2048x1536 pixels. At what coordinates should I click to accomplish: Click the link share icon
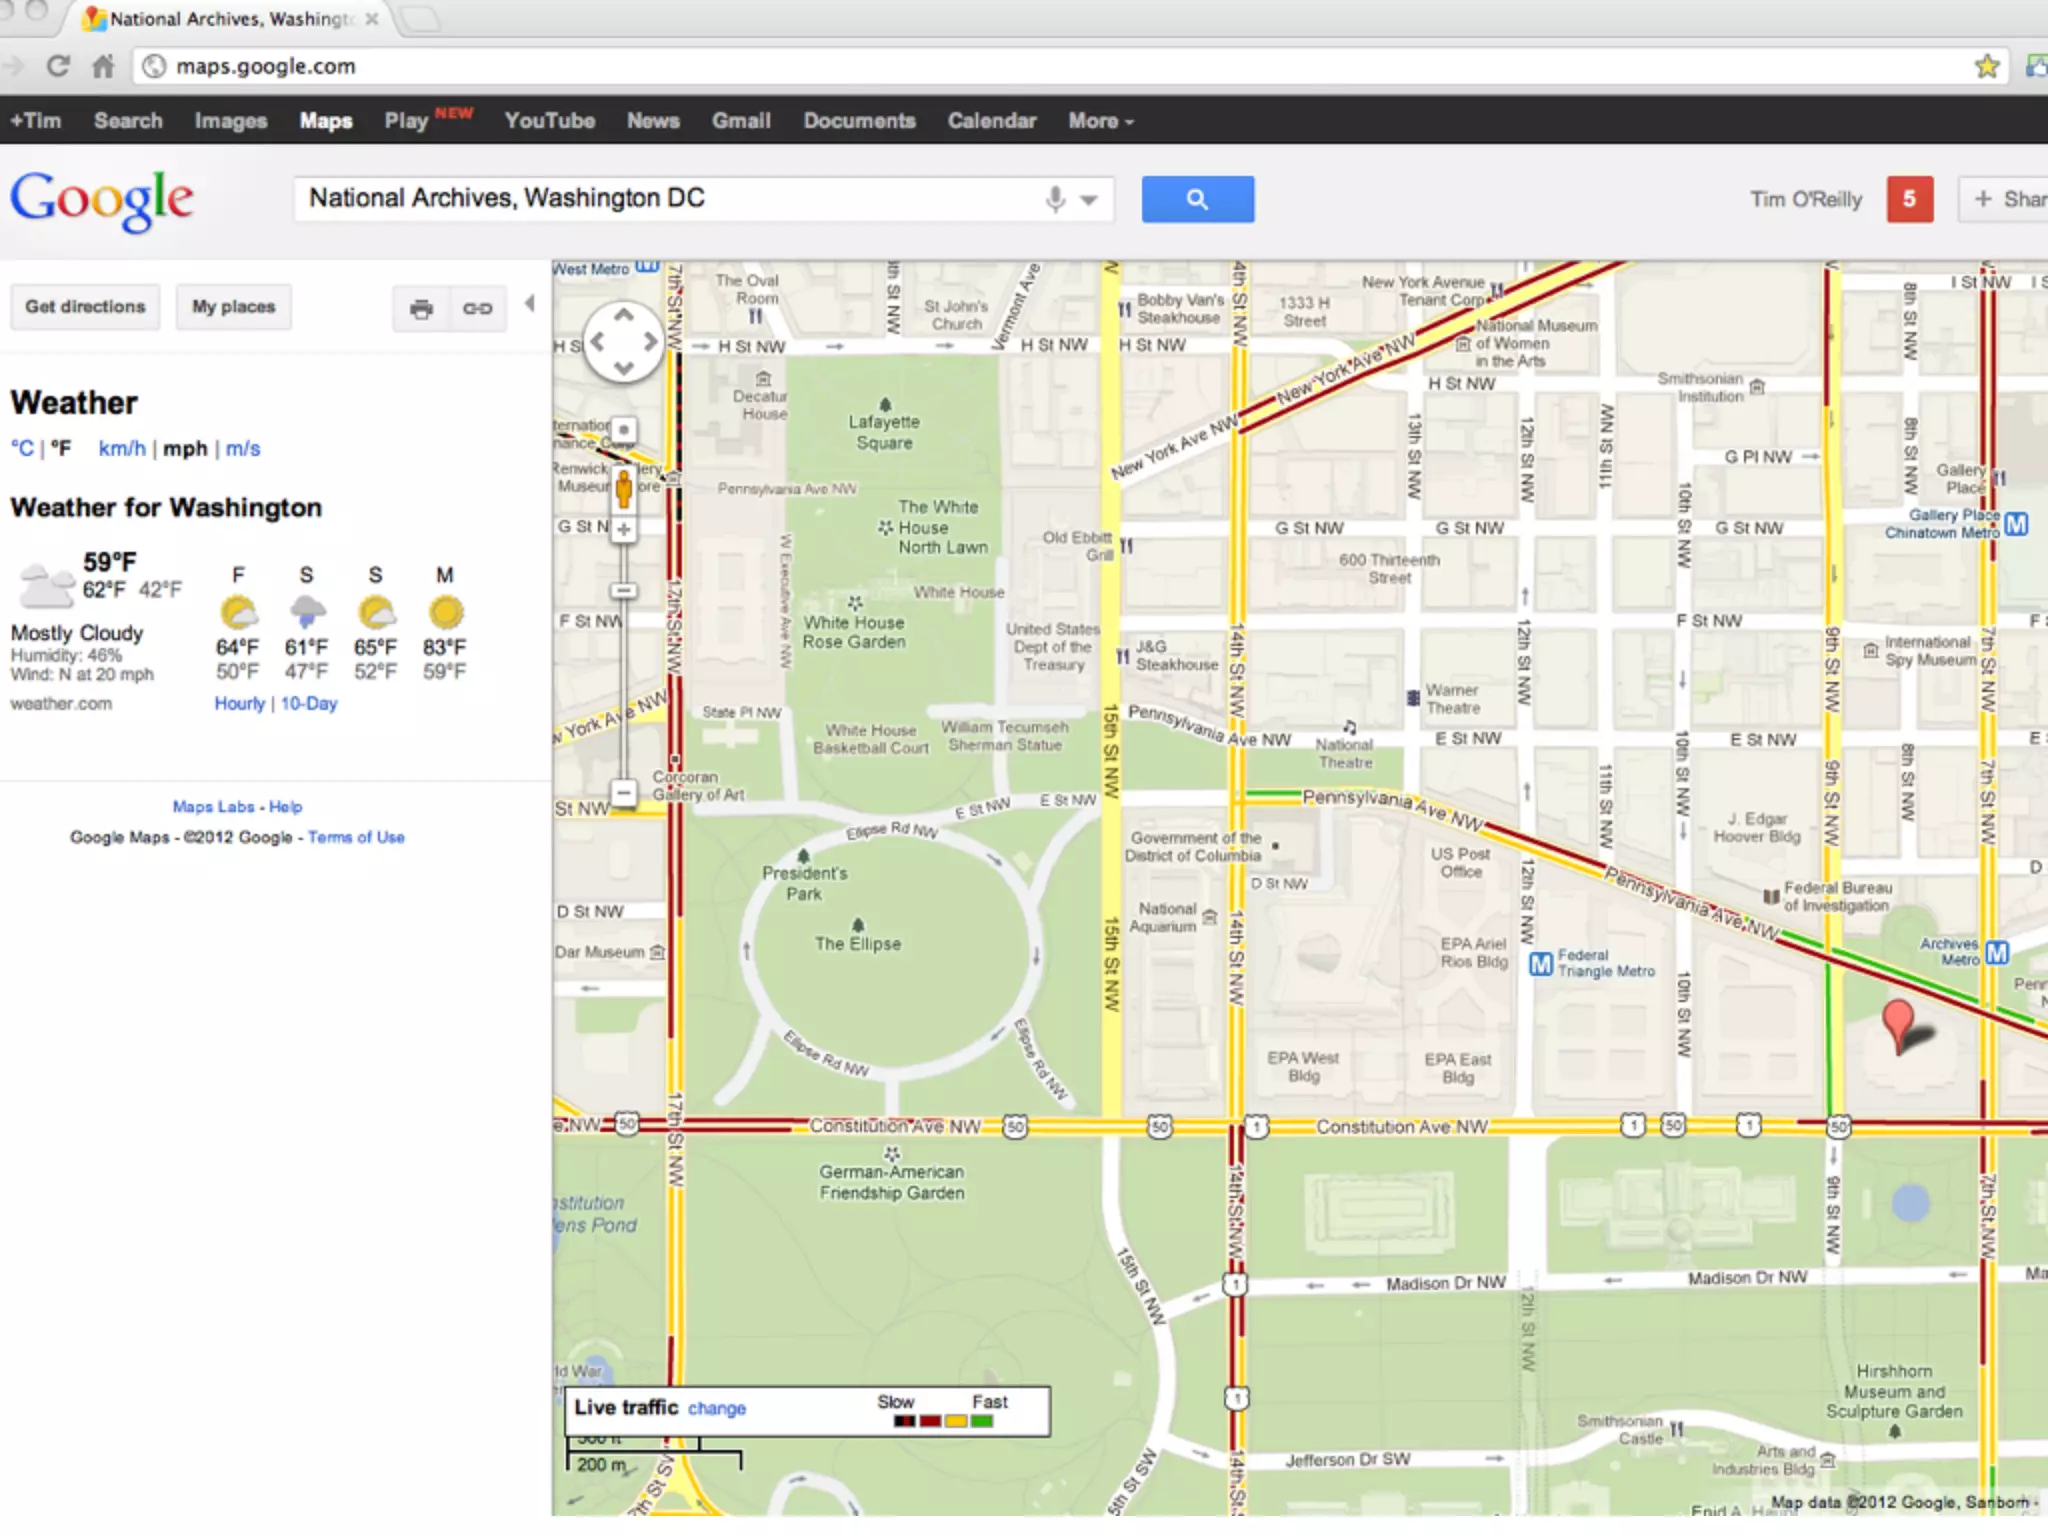coord(477,308)
